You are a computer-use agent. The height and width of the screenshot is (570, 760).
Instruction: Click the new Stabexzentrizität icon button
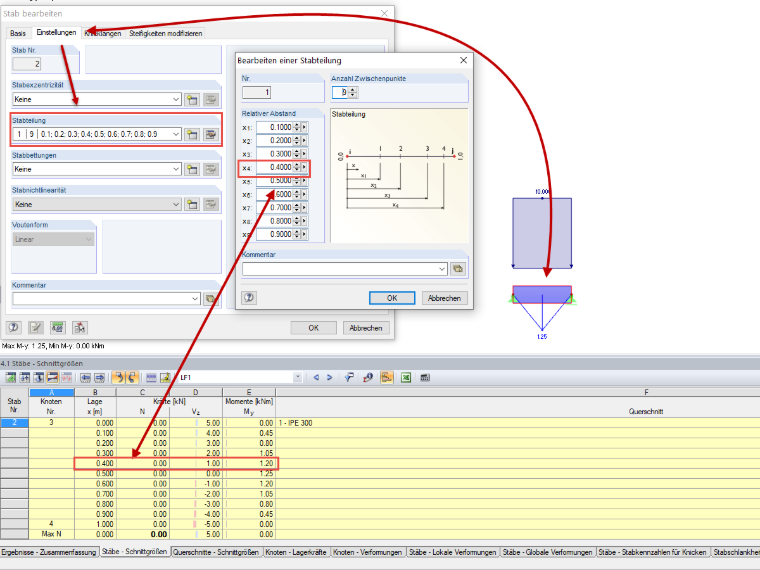click(192, 100)
